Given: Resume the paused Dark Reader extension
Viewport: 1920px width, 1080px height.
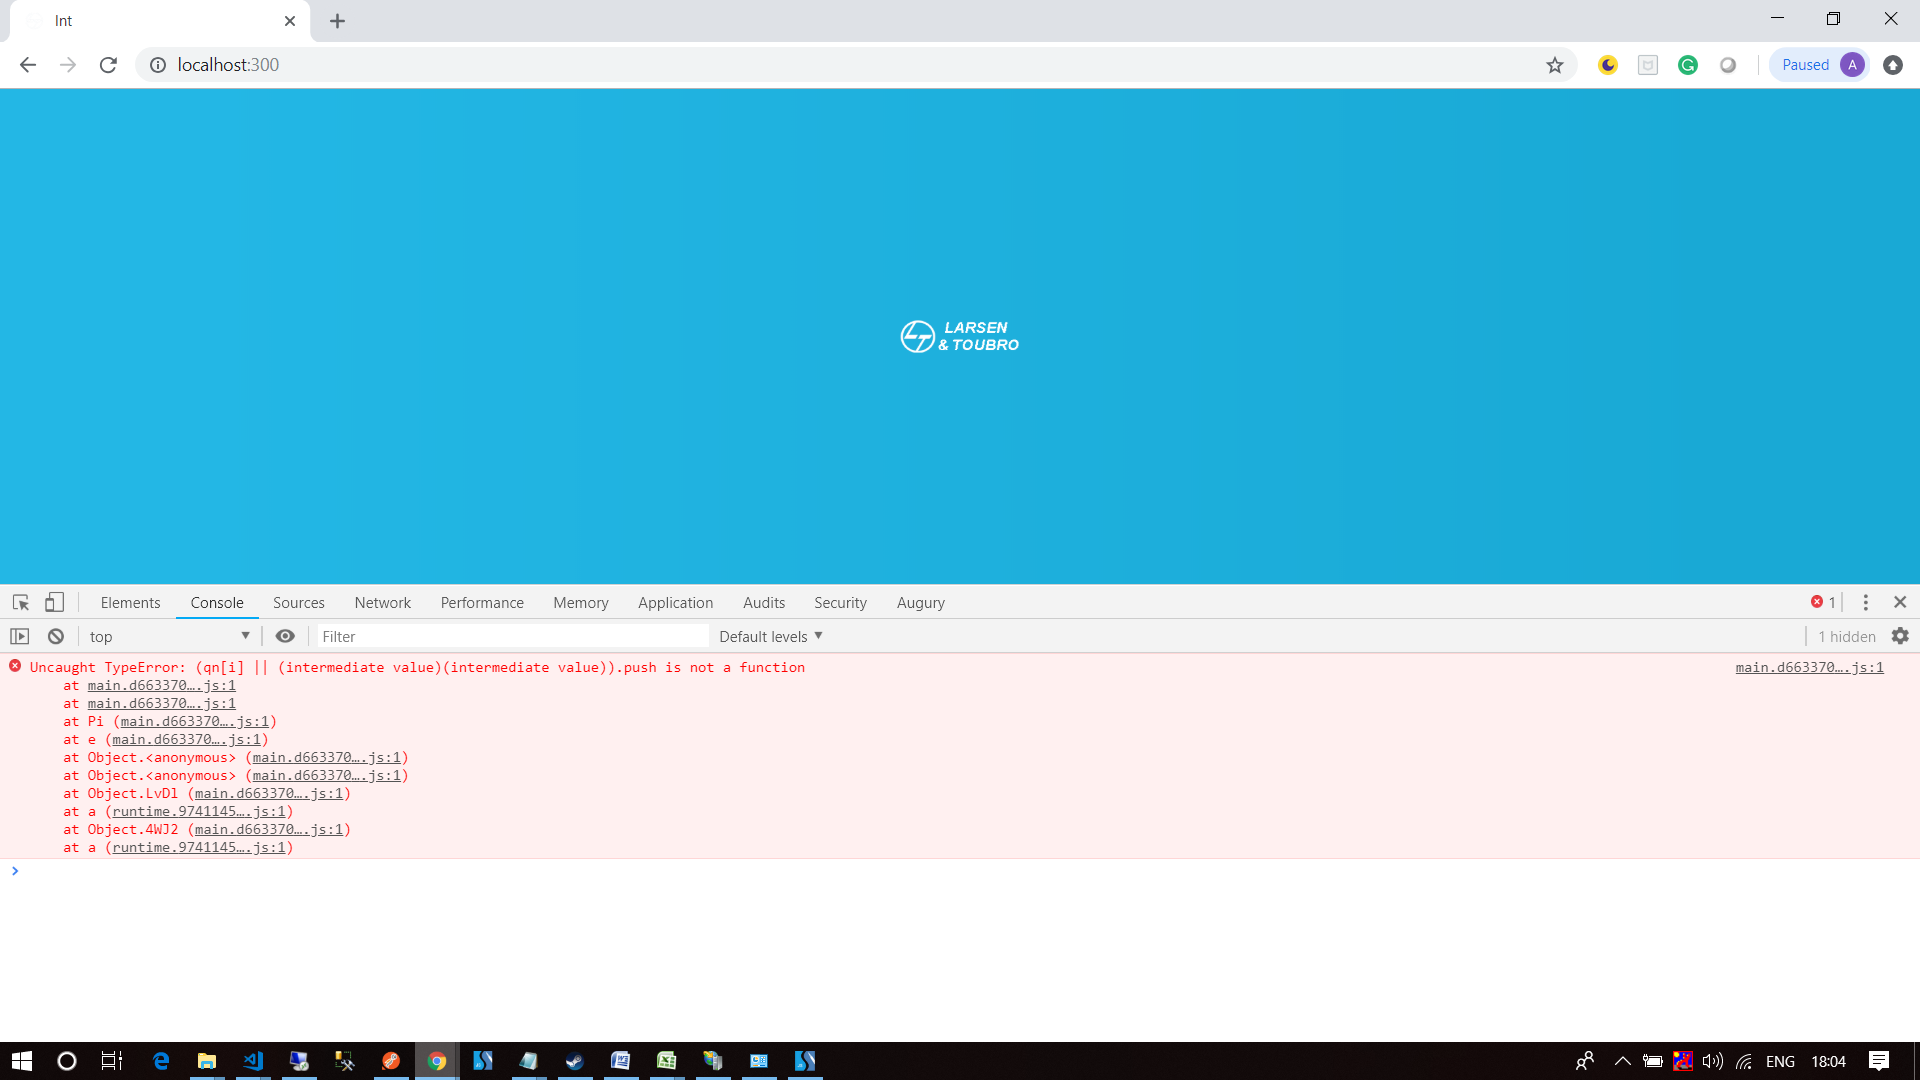Looking at the screenshot, I should [1806, 64].
